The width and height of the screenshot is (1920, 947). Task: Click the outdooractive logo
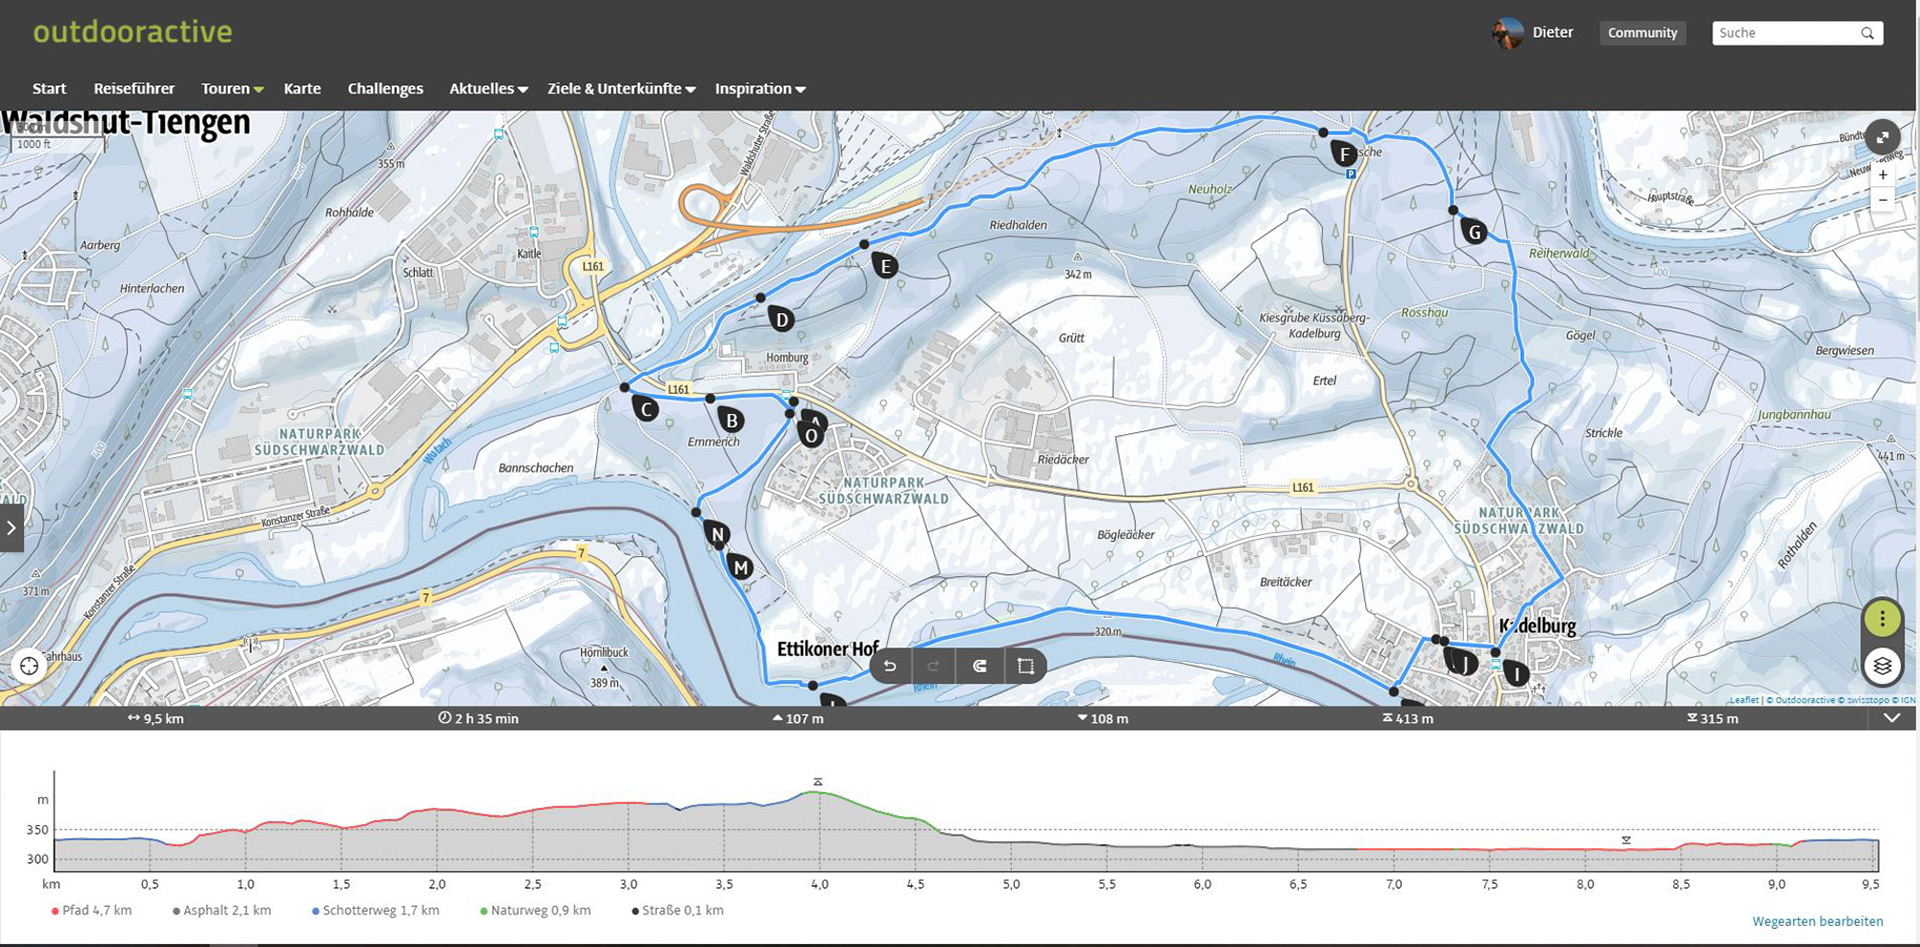132,32
